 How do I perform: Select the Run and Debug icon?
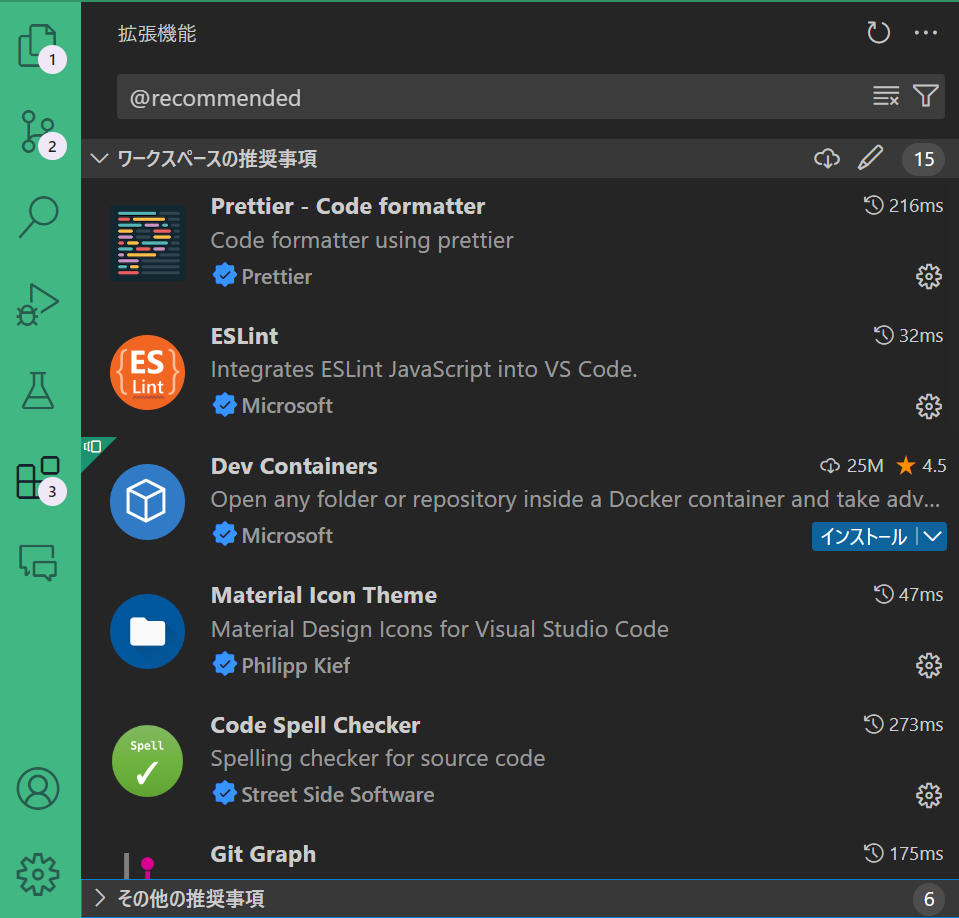(x=38, y=304)
